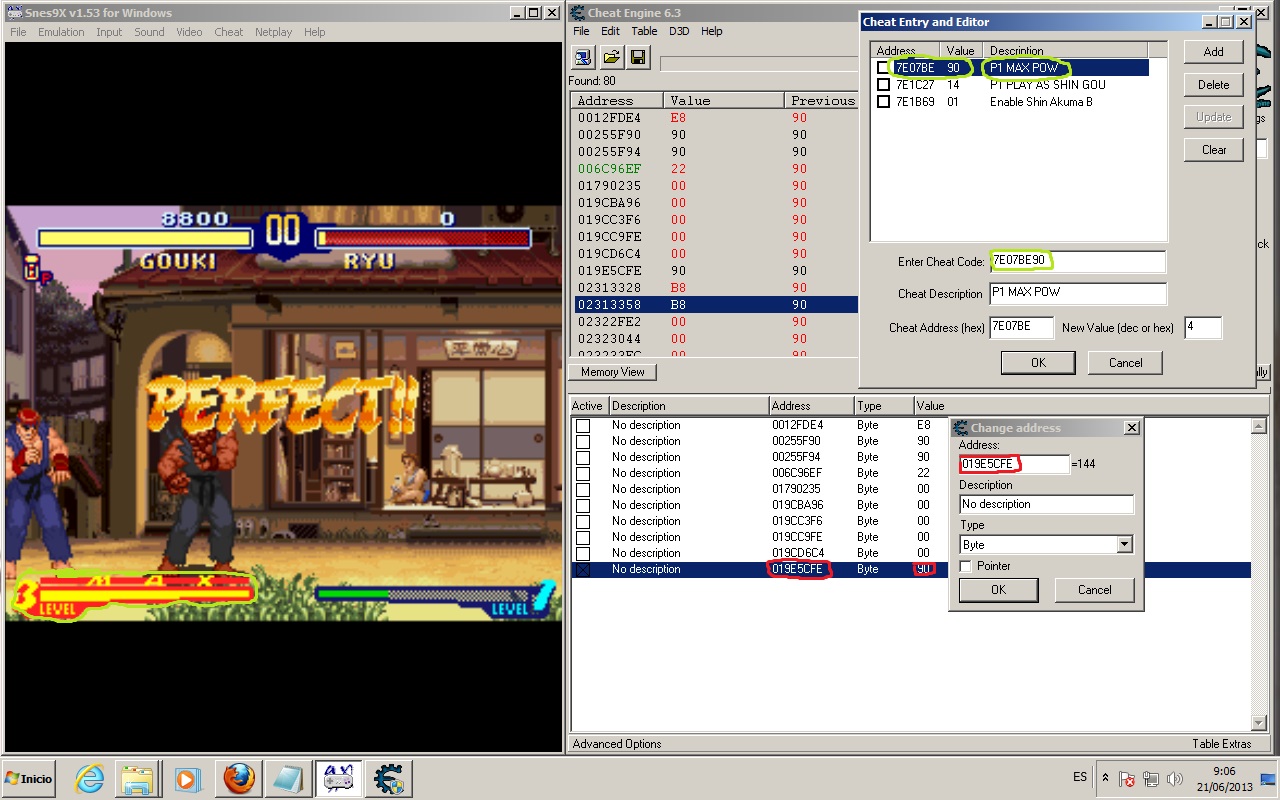Switch to Cheat Engine taskbar icon
Viewport: 1280px width, 800px height.
[388, 778]
